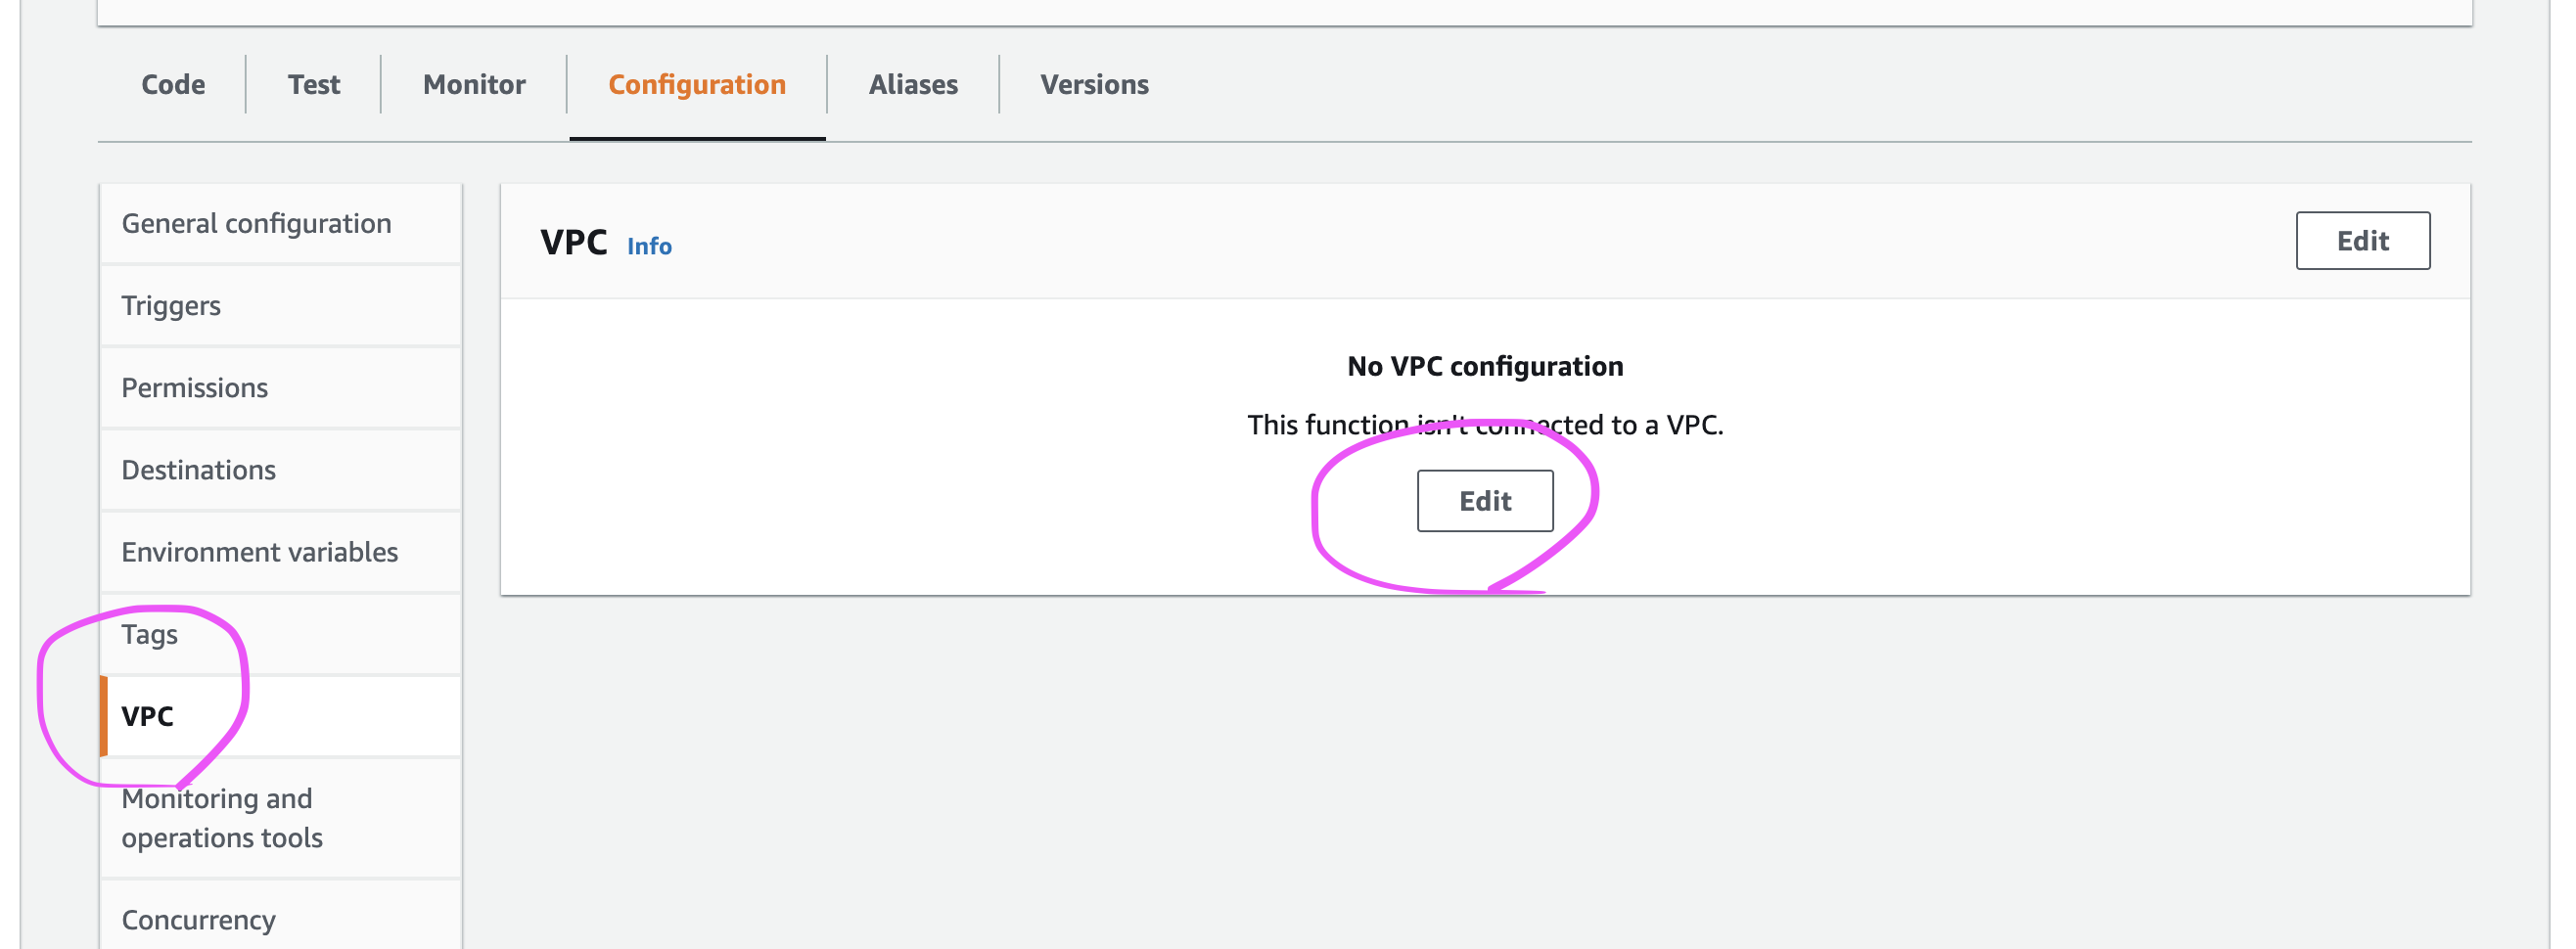
Task: Select Tags in the side menu
Action: (150, 634)
